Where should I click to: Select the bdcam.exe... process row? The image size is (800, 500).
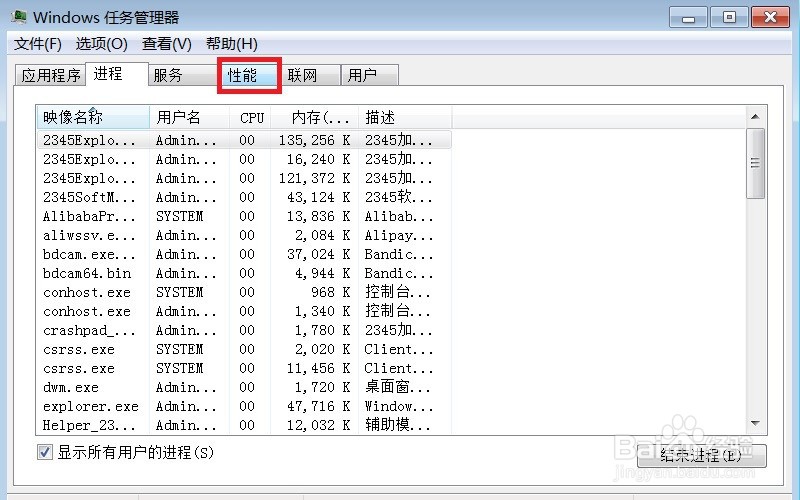(x=244, y=254)
